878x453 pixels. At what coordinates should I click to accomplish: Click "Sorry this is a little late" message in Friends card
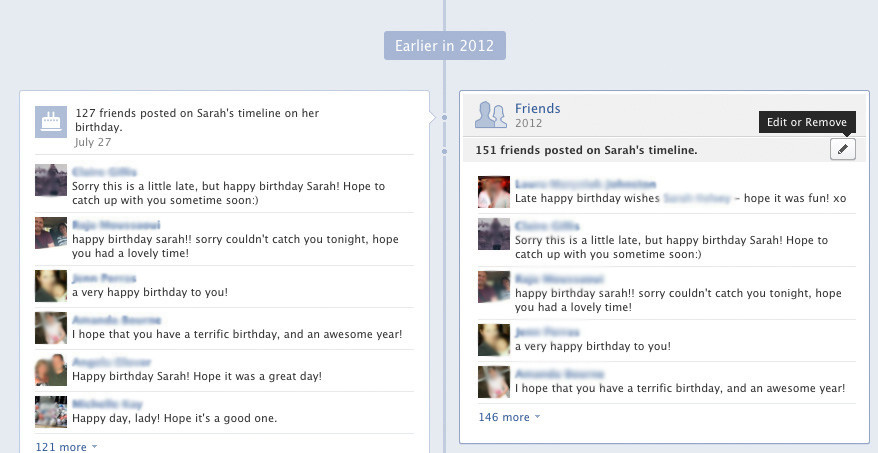tap(671, 247)
